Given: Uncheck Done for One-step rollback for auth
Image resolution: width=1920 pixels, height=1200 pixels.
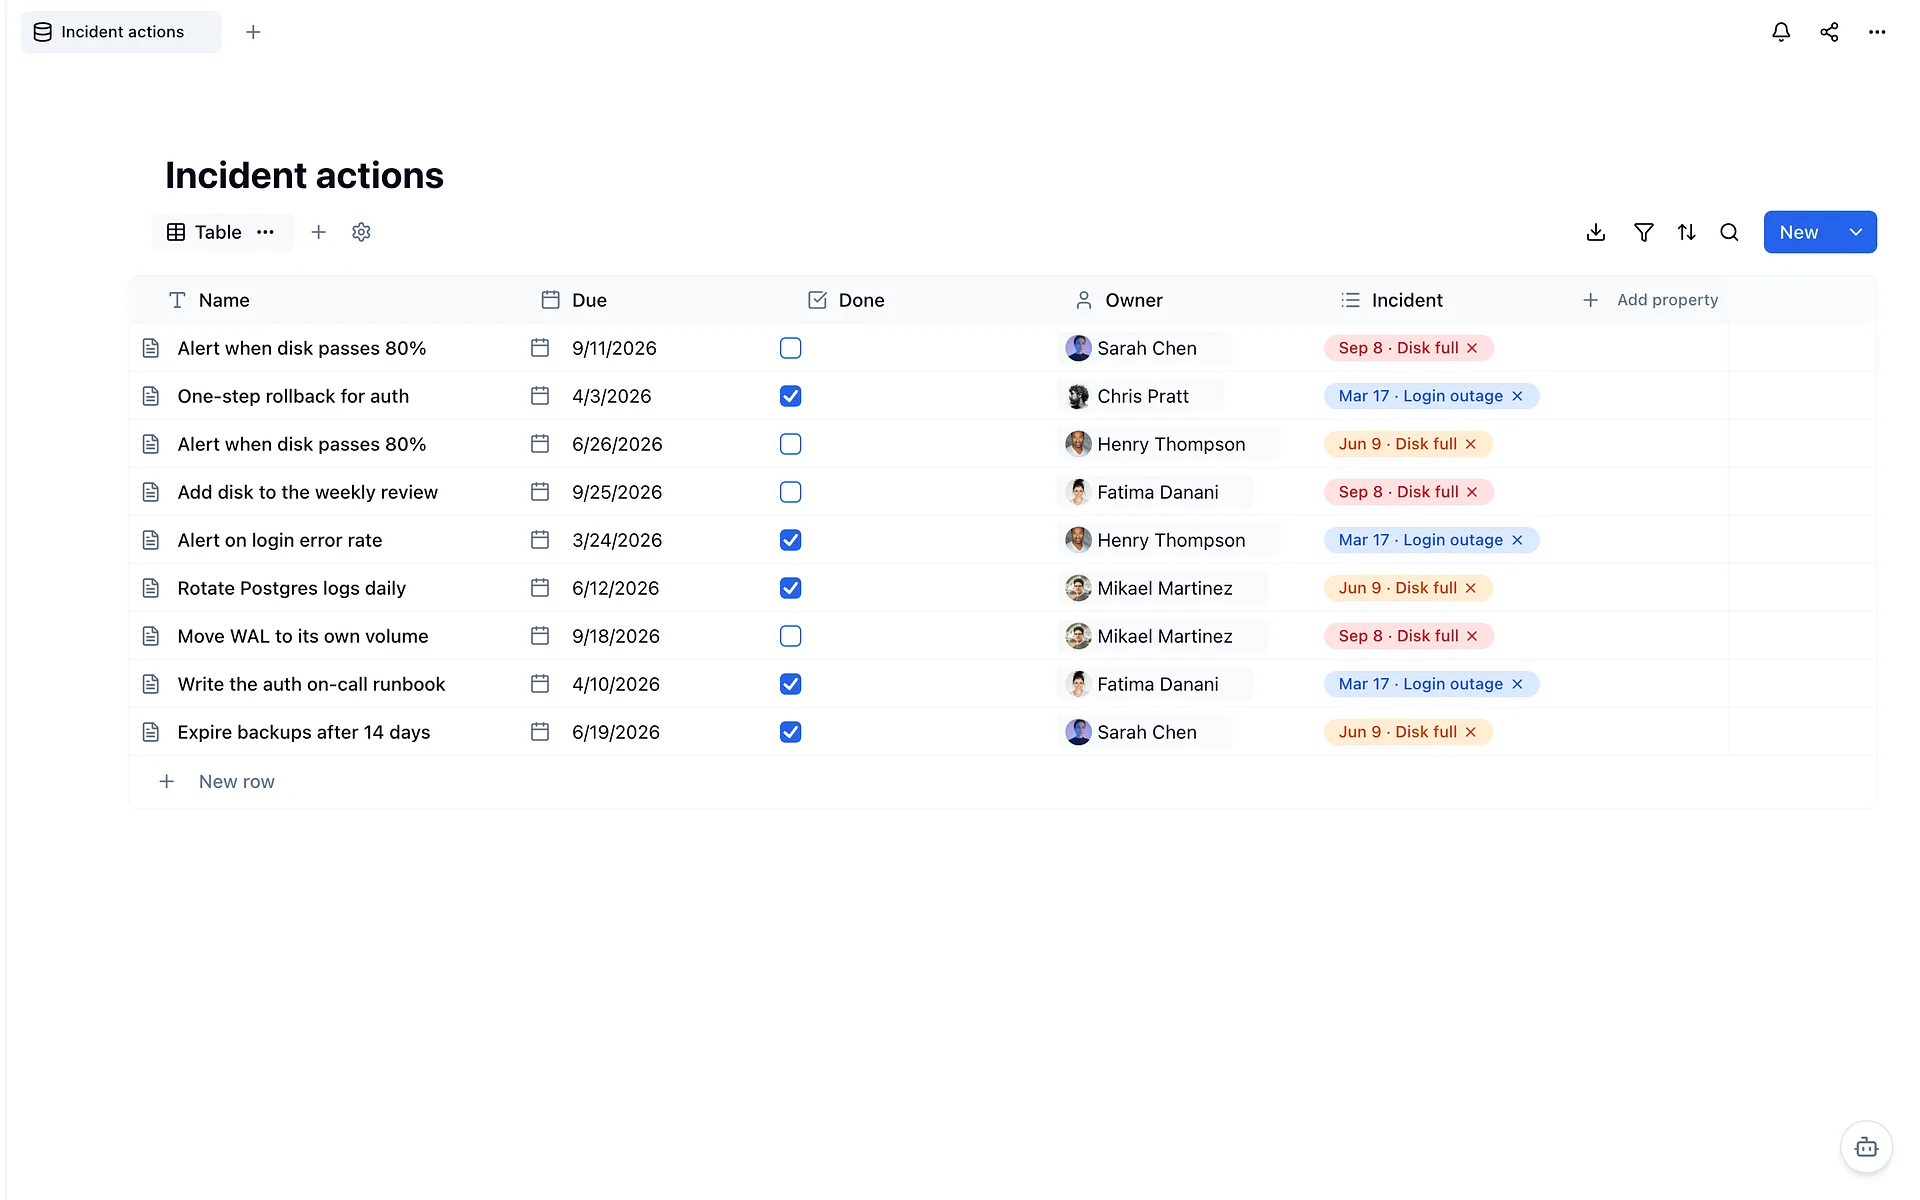Looking at the screenshot, I should (x=790, y=396).
